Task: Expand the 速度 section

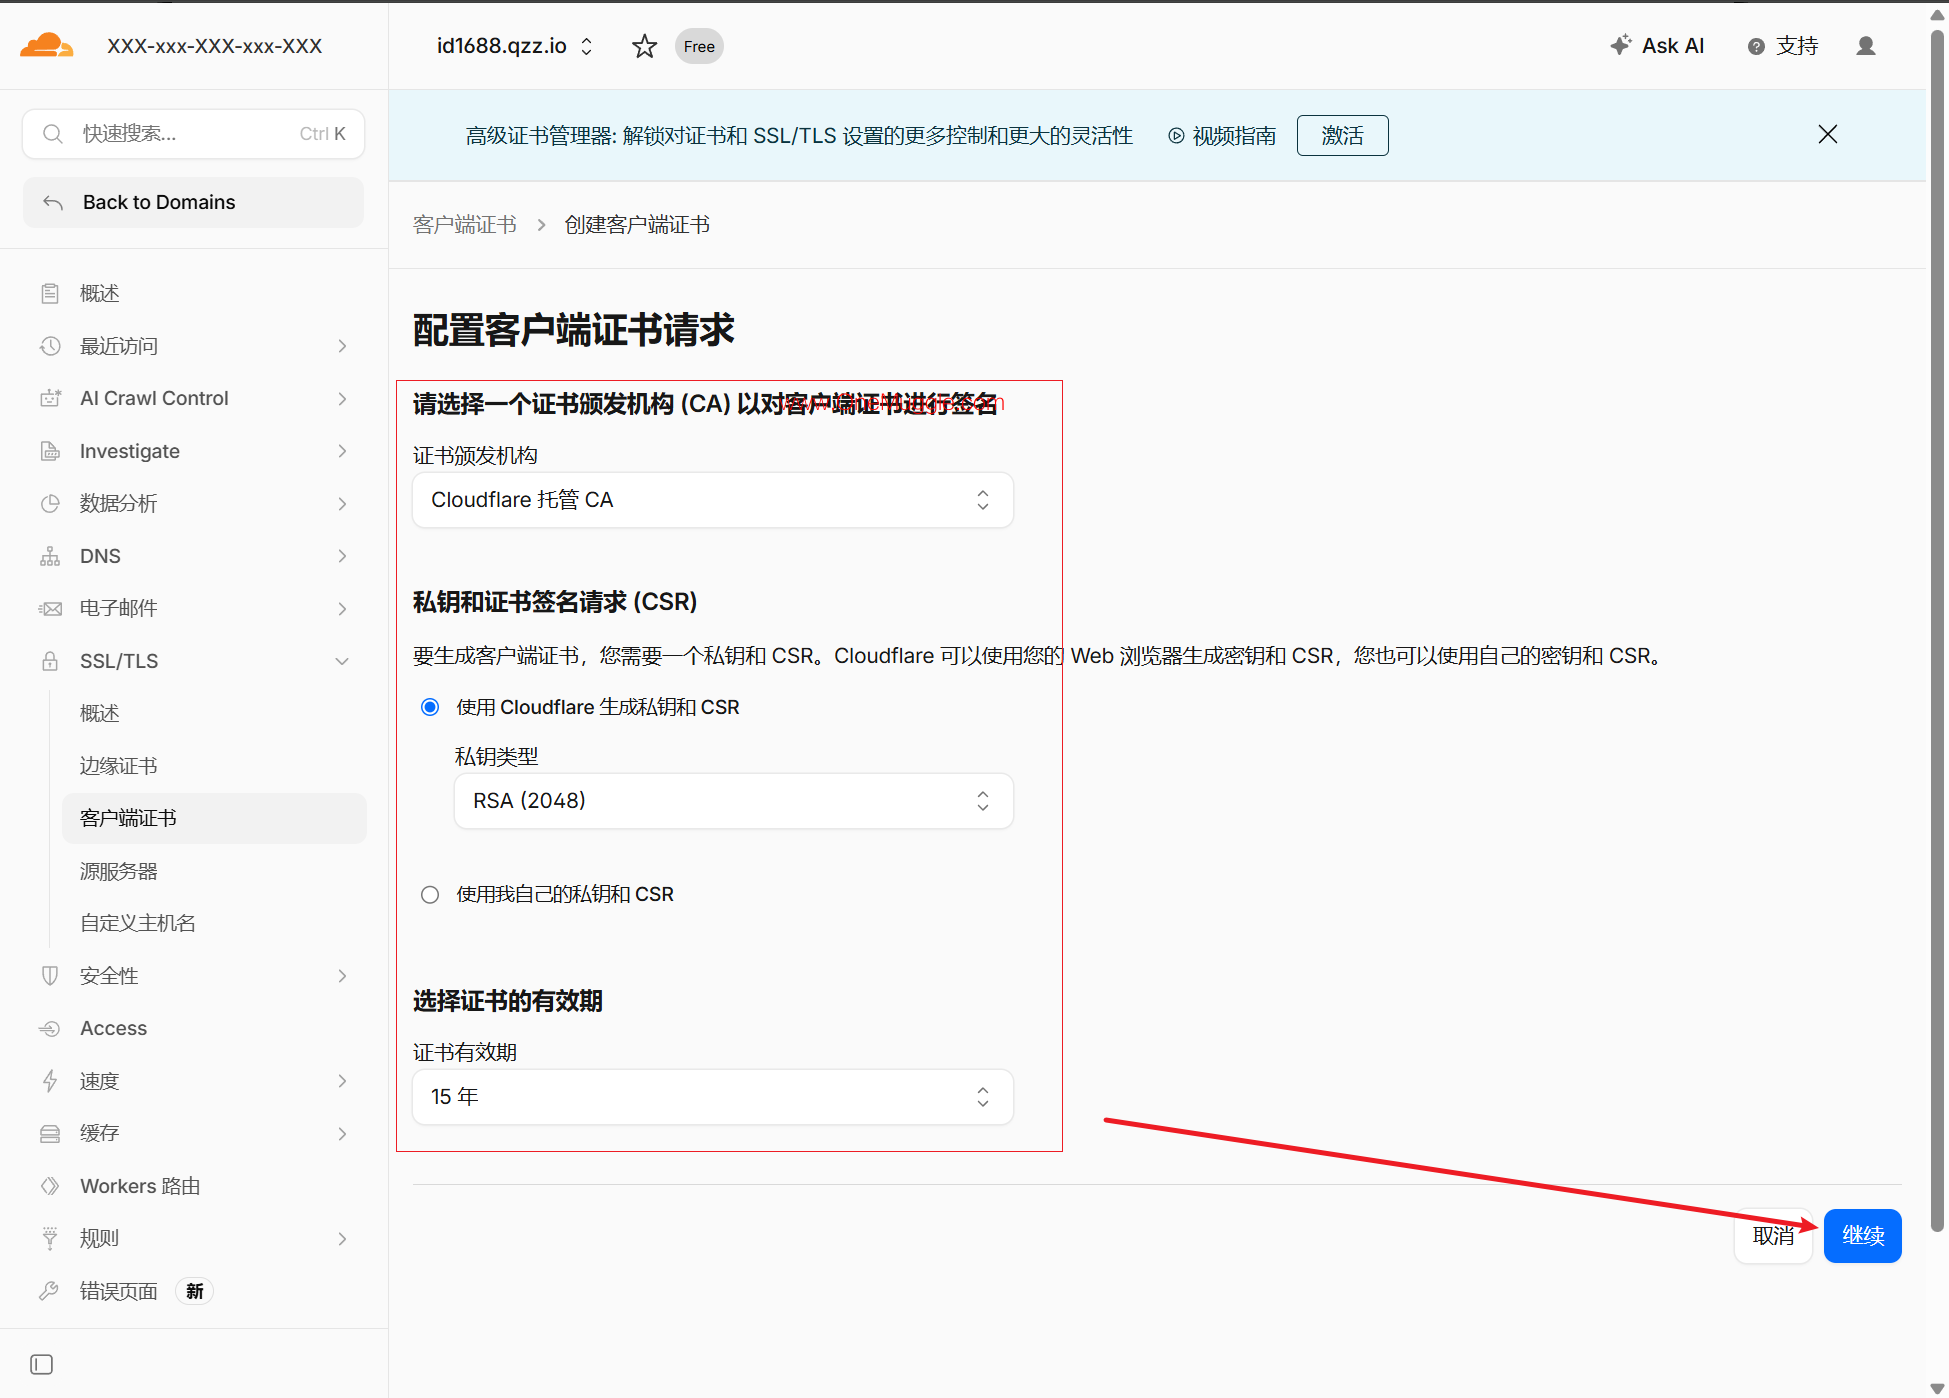Action: pyautogui.click(x=342, y=1081)
